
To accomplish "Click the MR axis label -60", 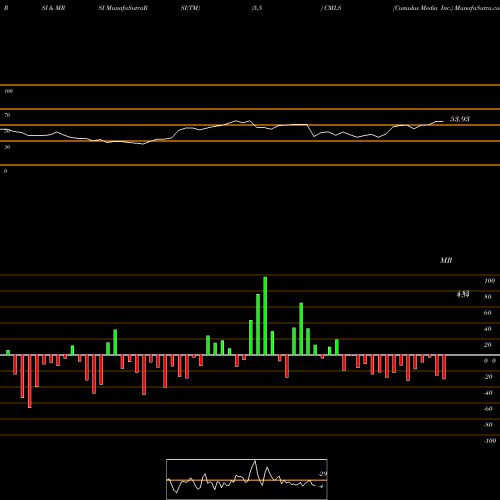I will click(488, 409).
